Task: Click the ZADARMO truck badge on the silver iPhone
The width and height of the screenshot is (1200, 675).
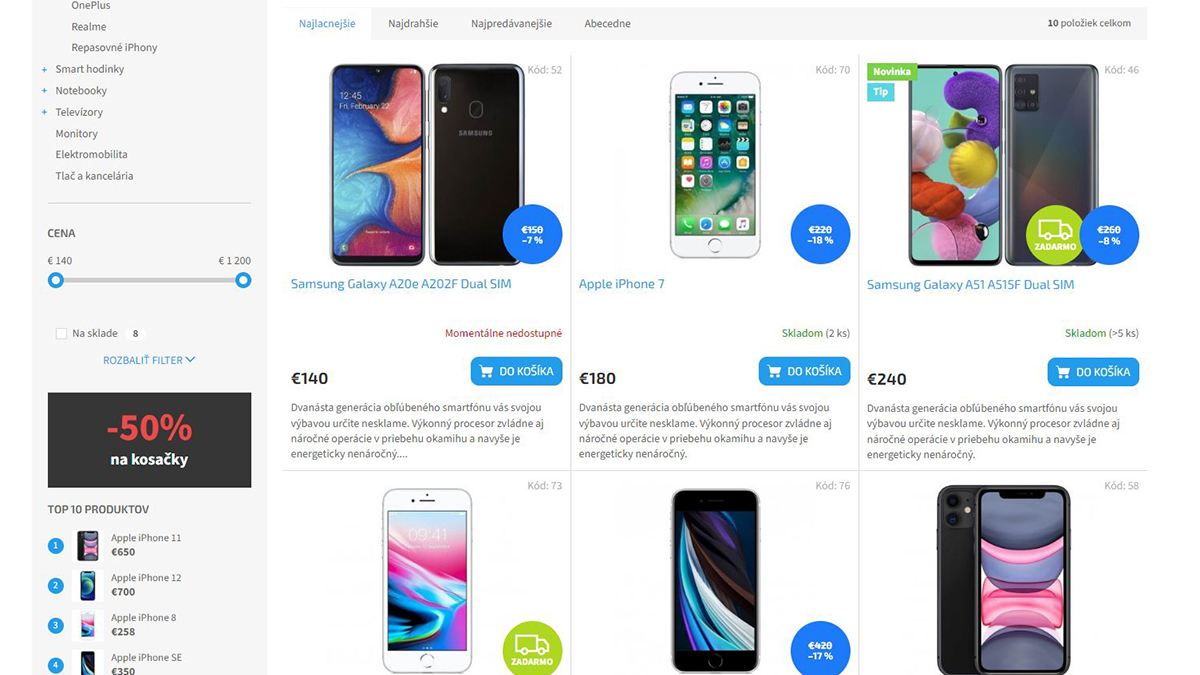Action: click(x=532, y=650)
